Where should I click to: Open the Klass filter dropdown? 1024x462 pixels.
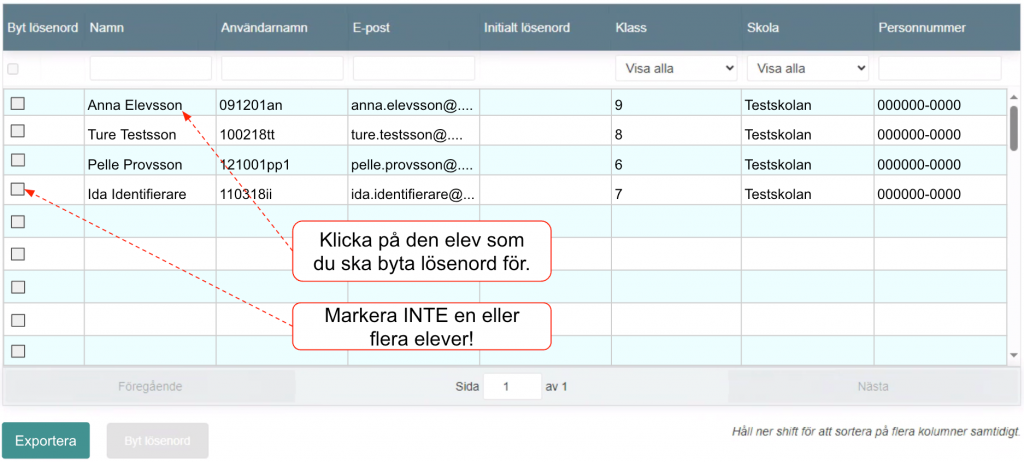tap(676, 68)
